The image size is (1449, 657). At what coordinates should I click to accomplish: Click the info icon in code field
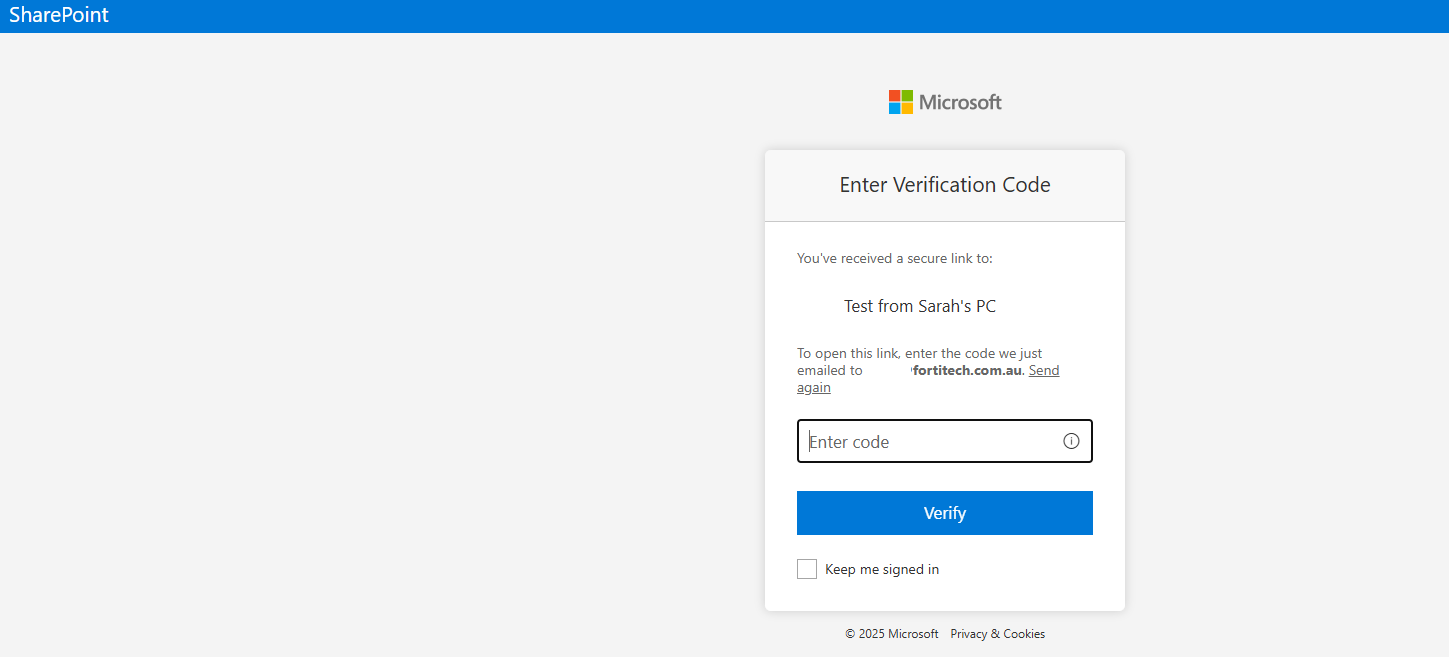coord(1071,441)
